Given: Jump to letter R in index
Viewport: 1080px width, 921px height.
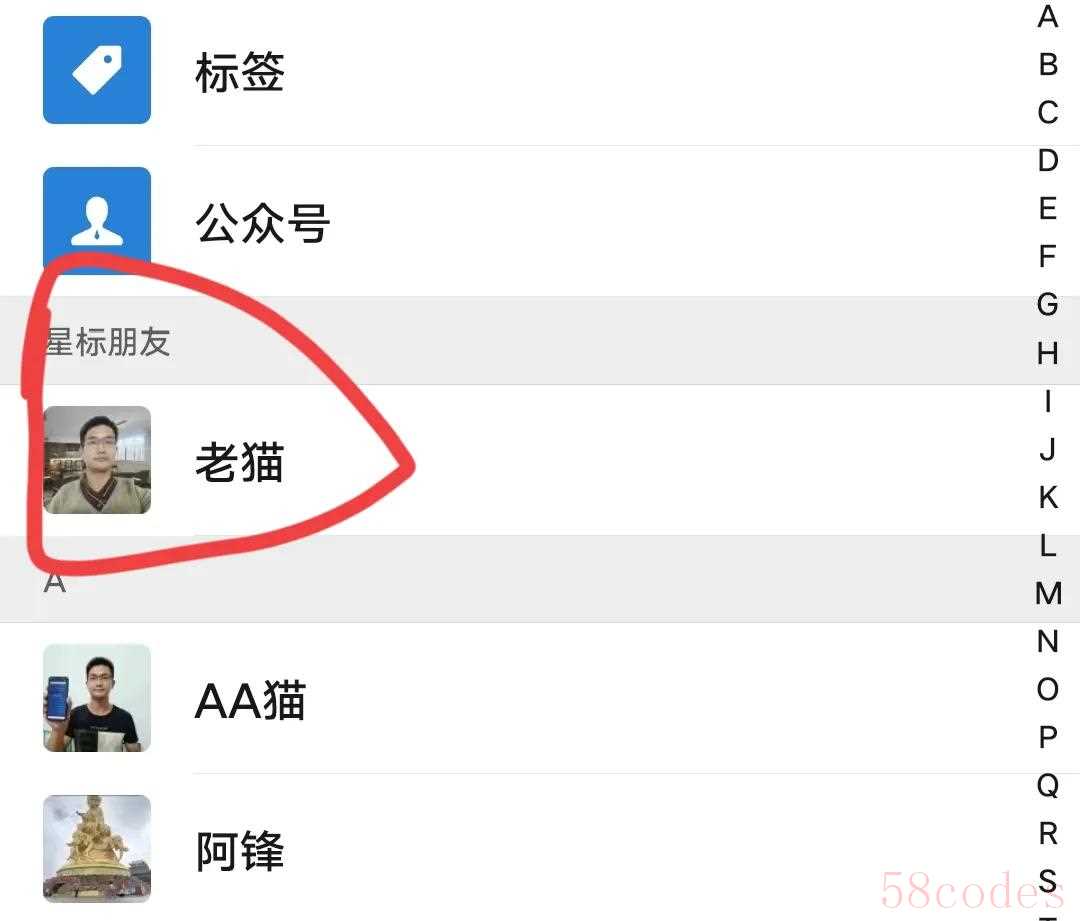Looking at the screenshot, I should pyautogui.click(x=1048, y=834).
